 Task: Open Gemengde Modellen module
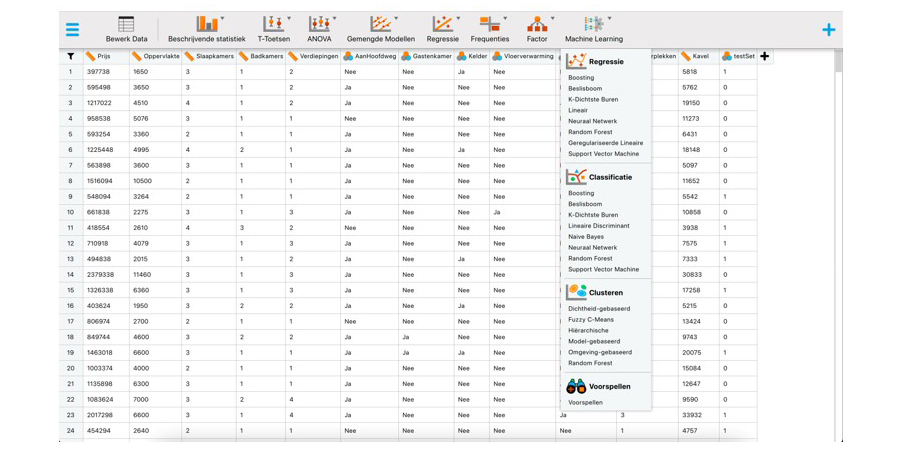(x=380, y=29)
